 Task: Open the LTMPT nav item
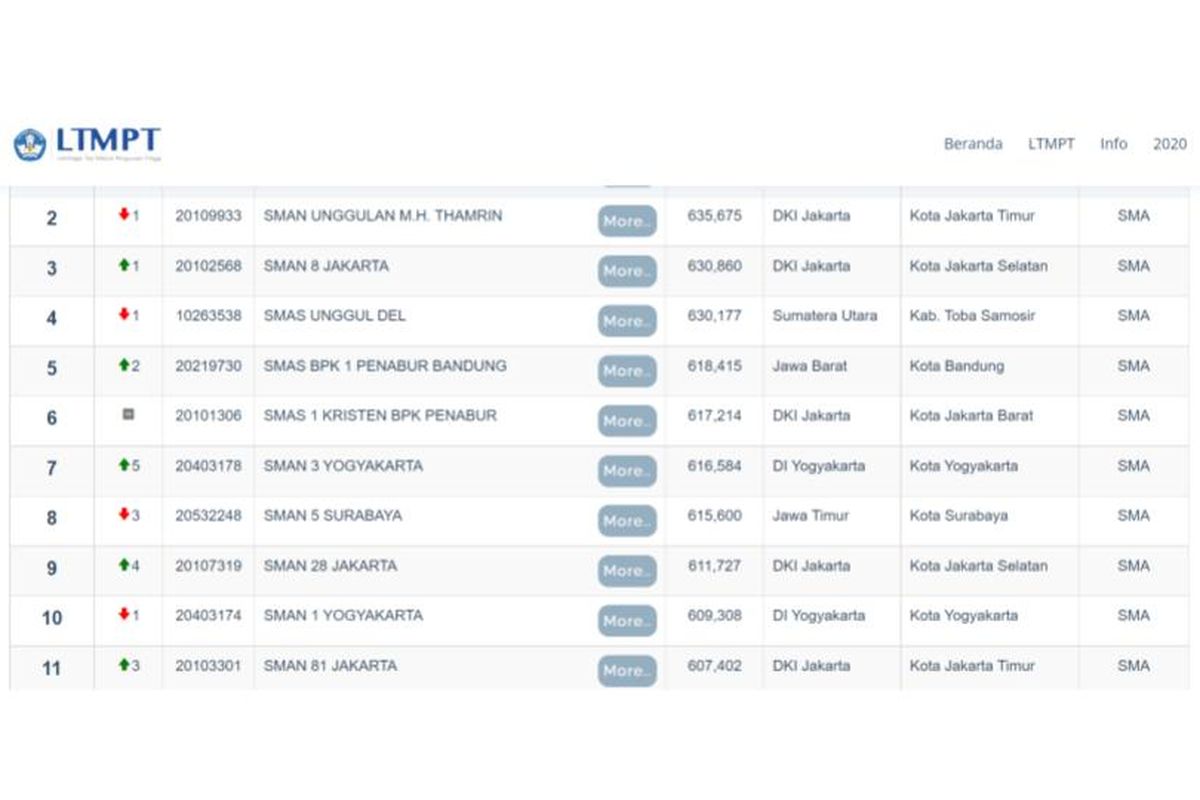[1051, 144]
